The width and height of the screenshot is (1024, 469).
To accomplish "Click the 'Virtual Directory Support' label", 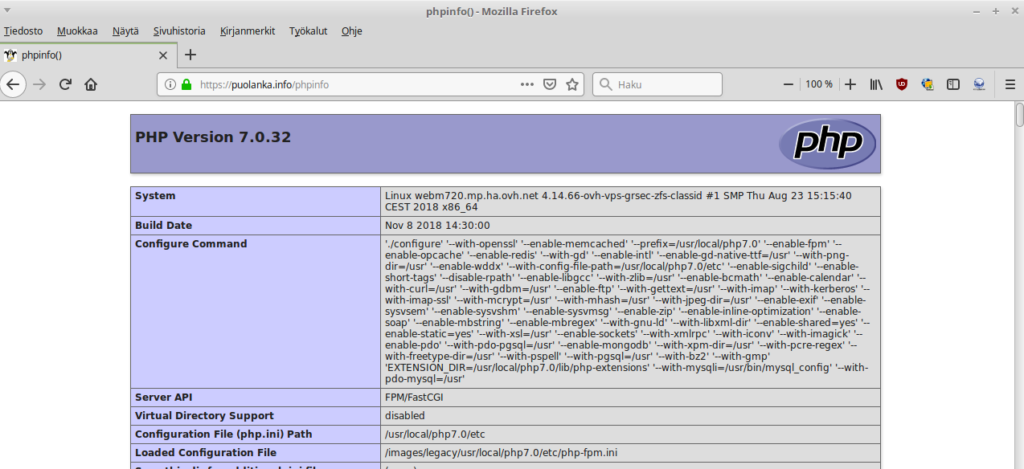I will 204,415.
